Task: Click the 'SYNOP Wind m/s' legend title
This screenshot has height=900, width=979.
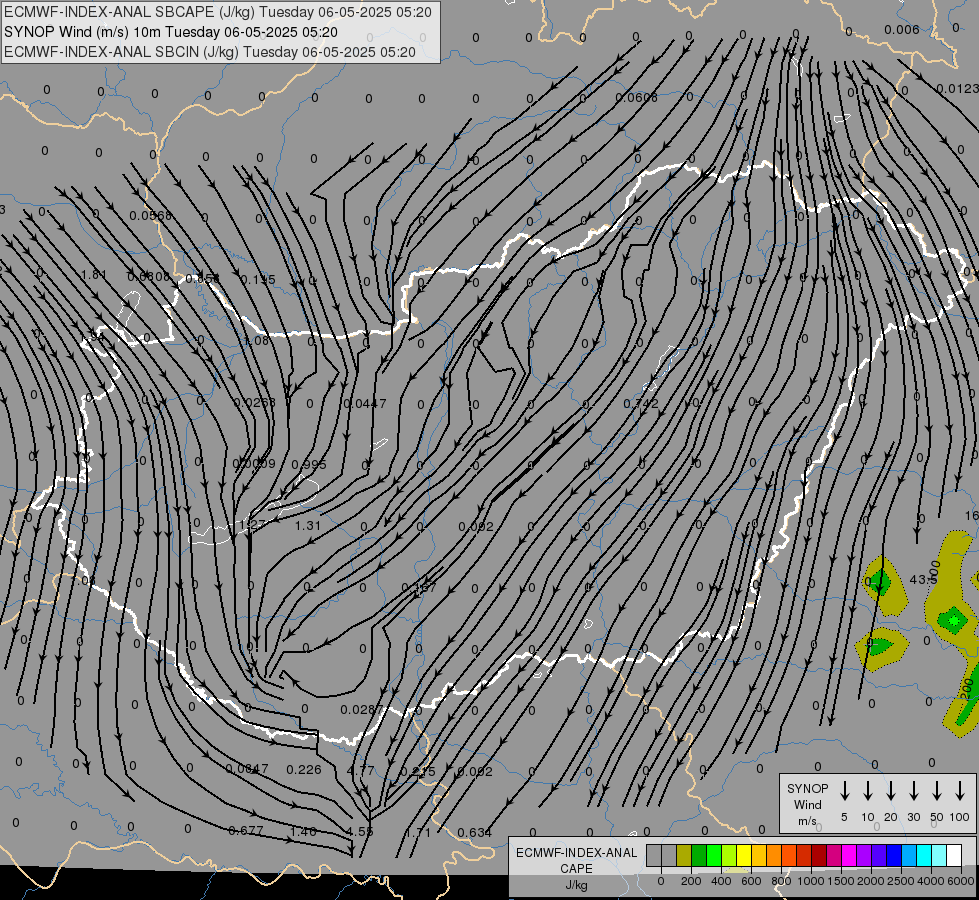Action: [x=807, y=804]
